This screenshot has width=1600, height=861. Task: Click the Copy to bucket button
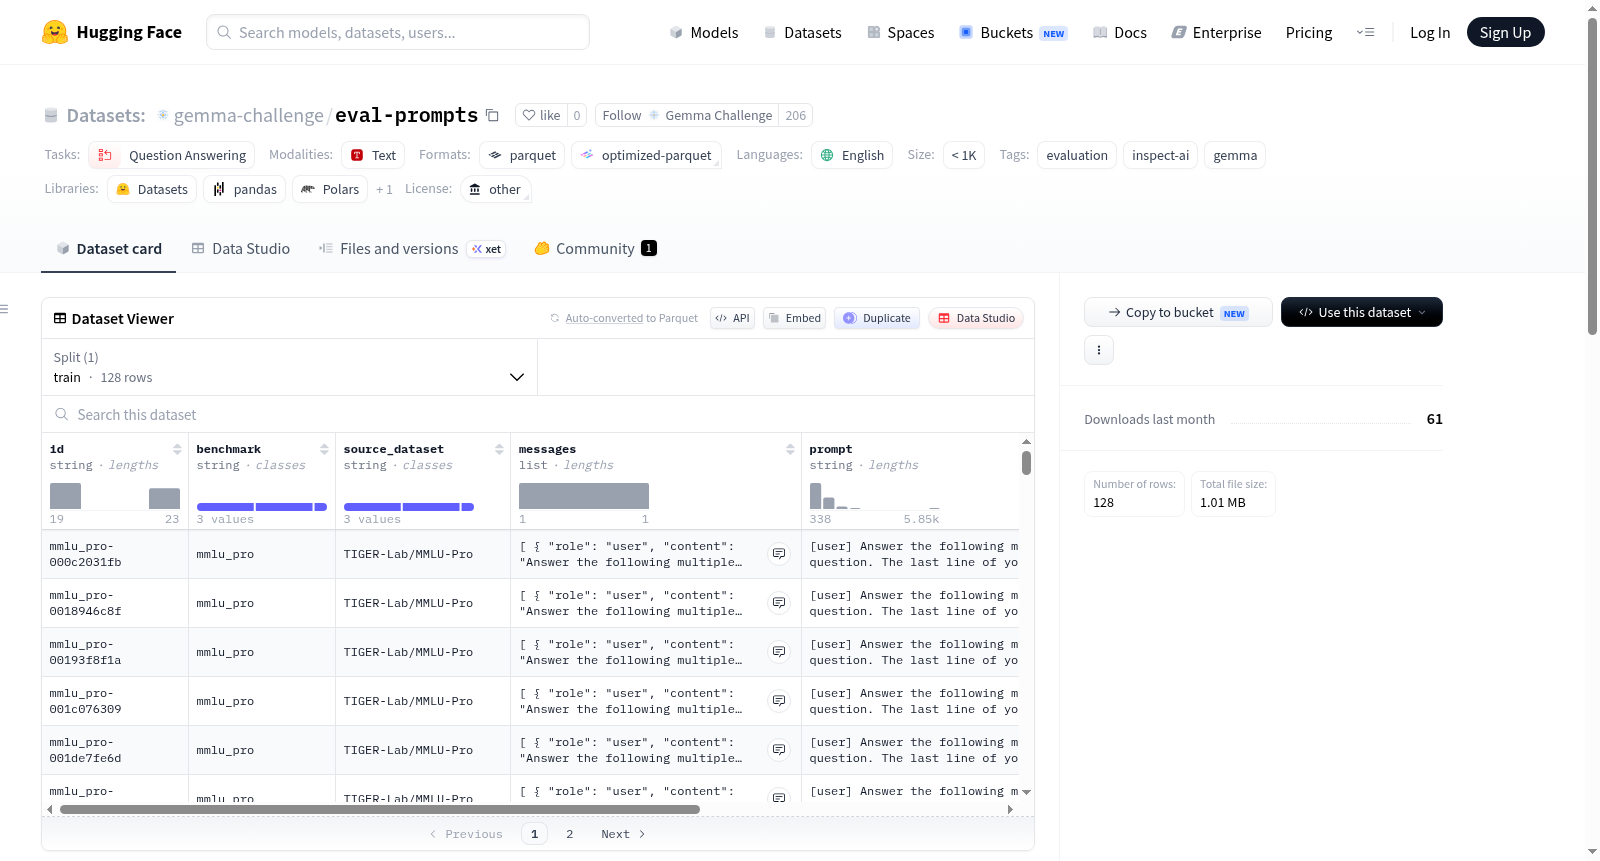tap(1178, 312)
